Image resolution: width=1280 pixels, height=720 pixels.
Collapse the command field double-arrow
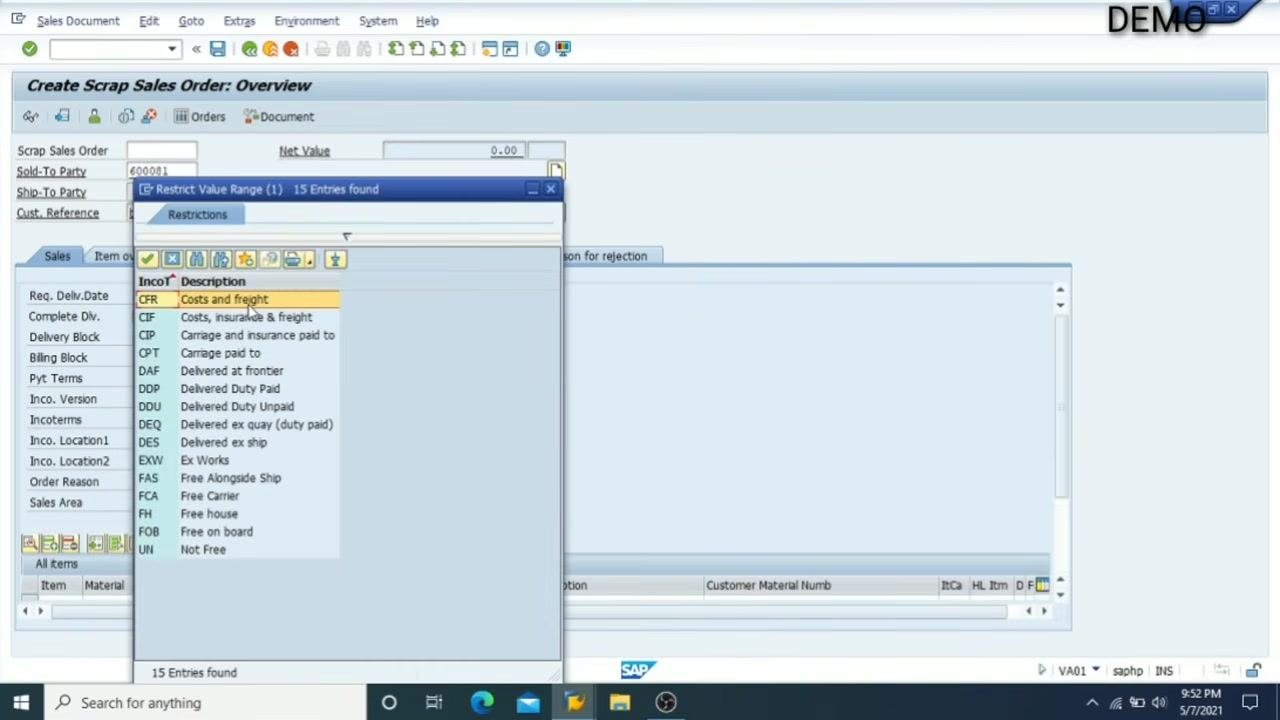tap(196, 48)
